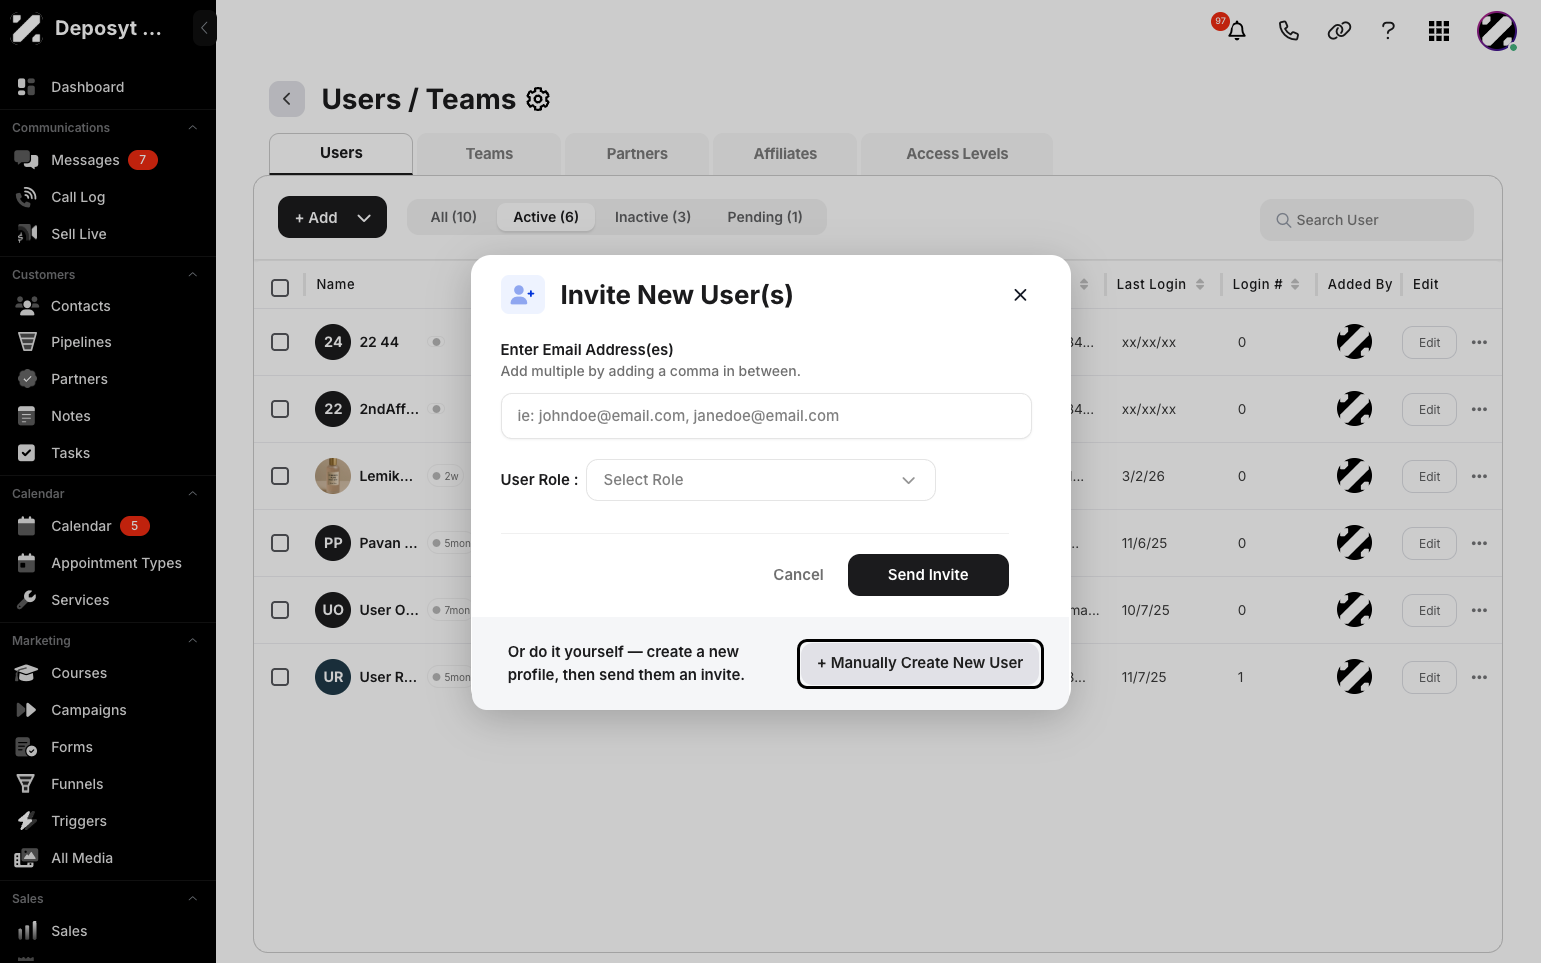Filter users by Pending (1)

(765, 217)
